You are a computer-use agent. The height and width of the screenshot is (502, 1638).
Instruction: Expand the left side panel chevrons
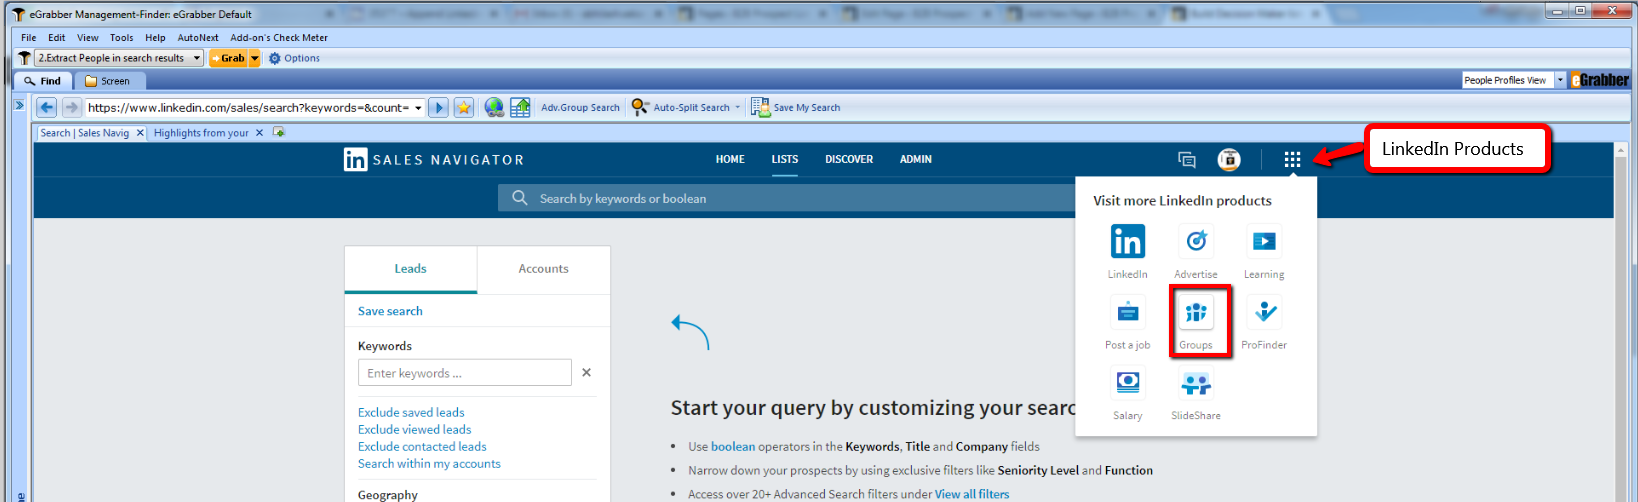coord(19,104)
